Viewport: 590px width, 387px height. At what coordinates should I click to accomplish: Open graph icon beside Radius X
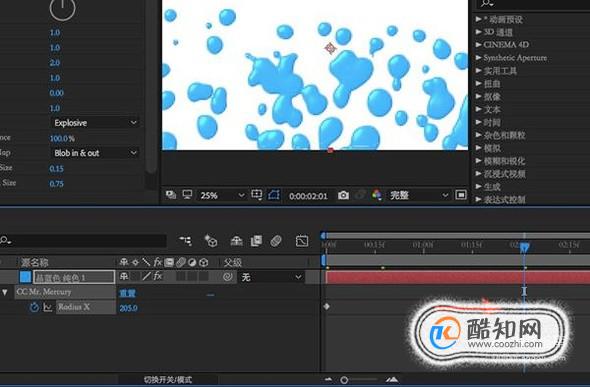pos(47,307)
